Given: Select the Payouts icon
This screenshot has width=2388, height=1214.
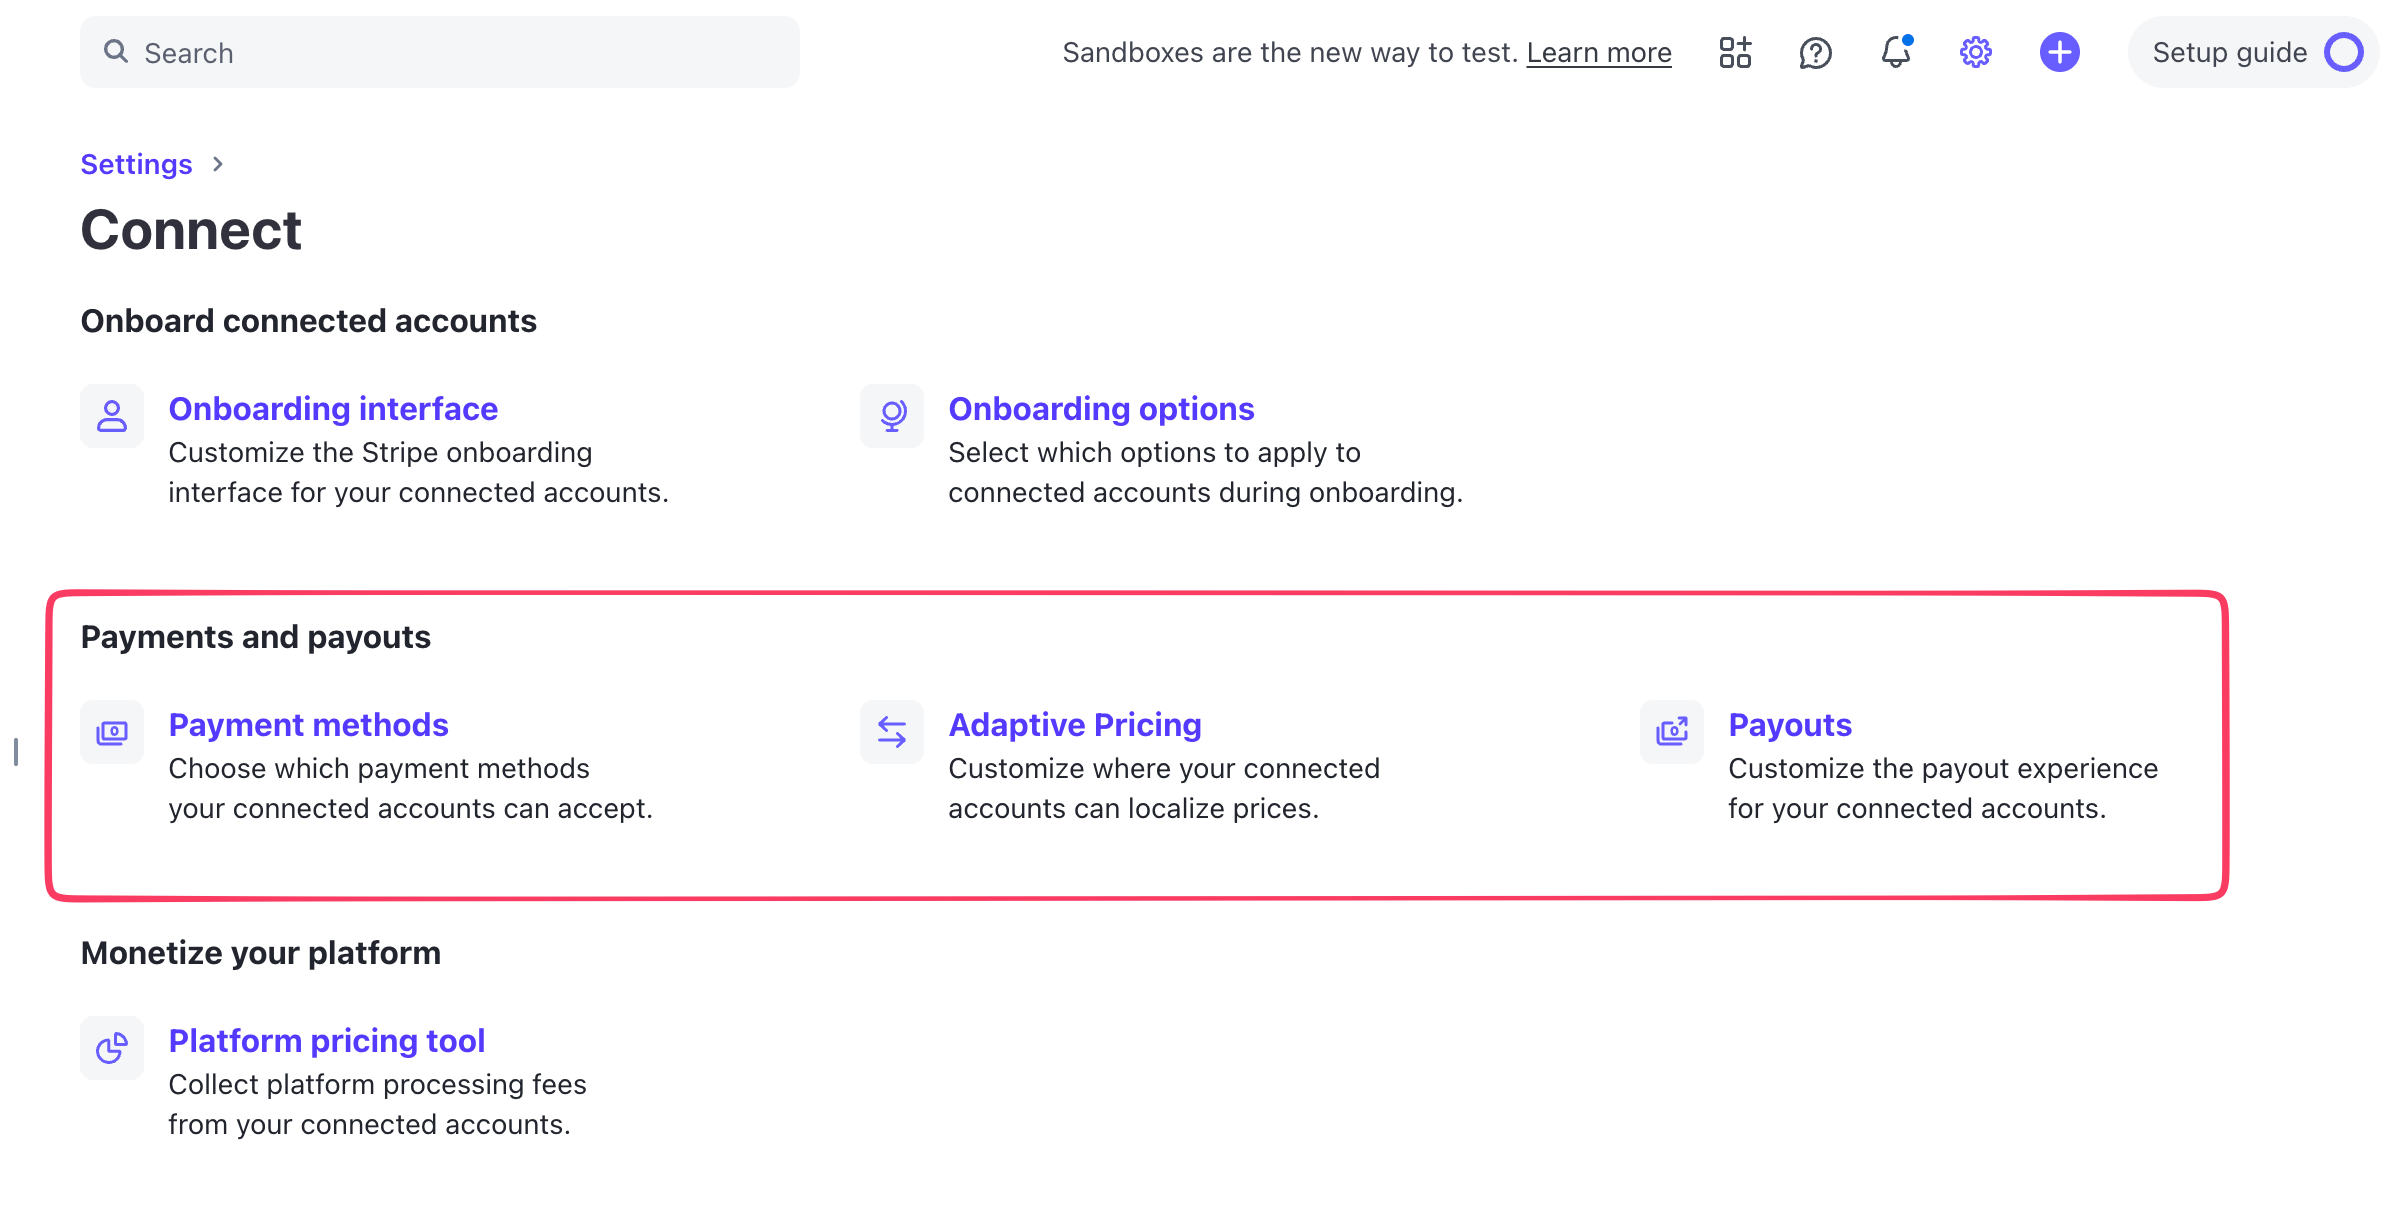Looking at the screenshot, I should 1671,732.
